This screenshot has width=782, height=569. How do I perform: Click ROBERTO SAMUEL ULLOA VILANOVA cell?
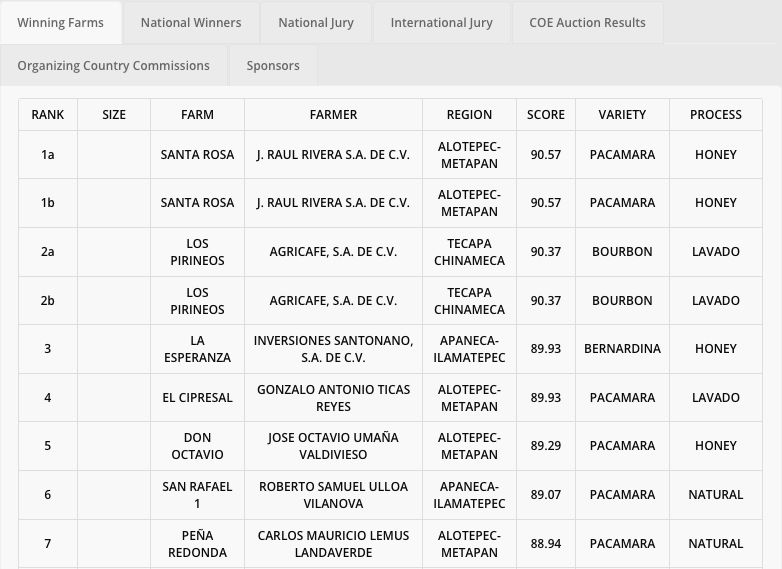click(334, 495)
